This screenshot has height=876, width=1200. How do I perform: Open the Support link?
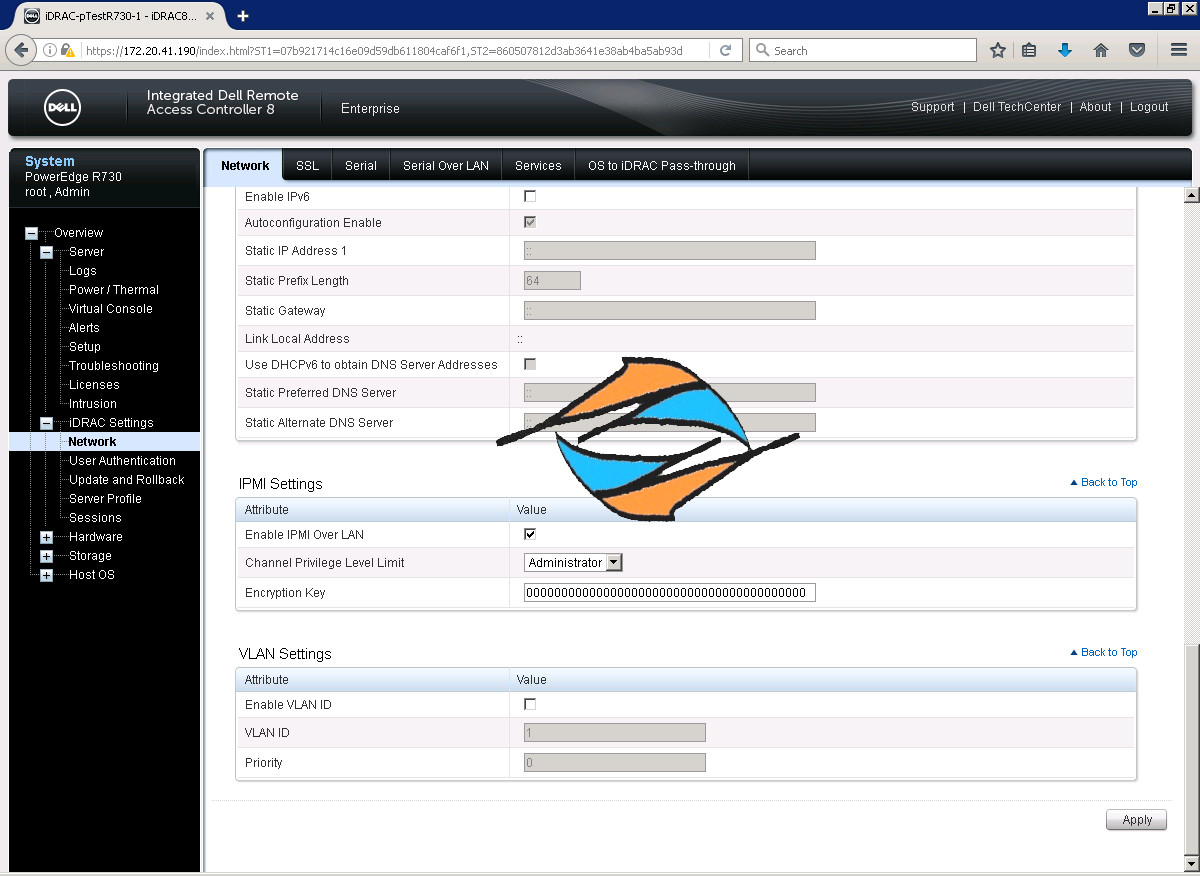[932, 107]
